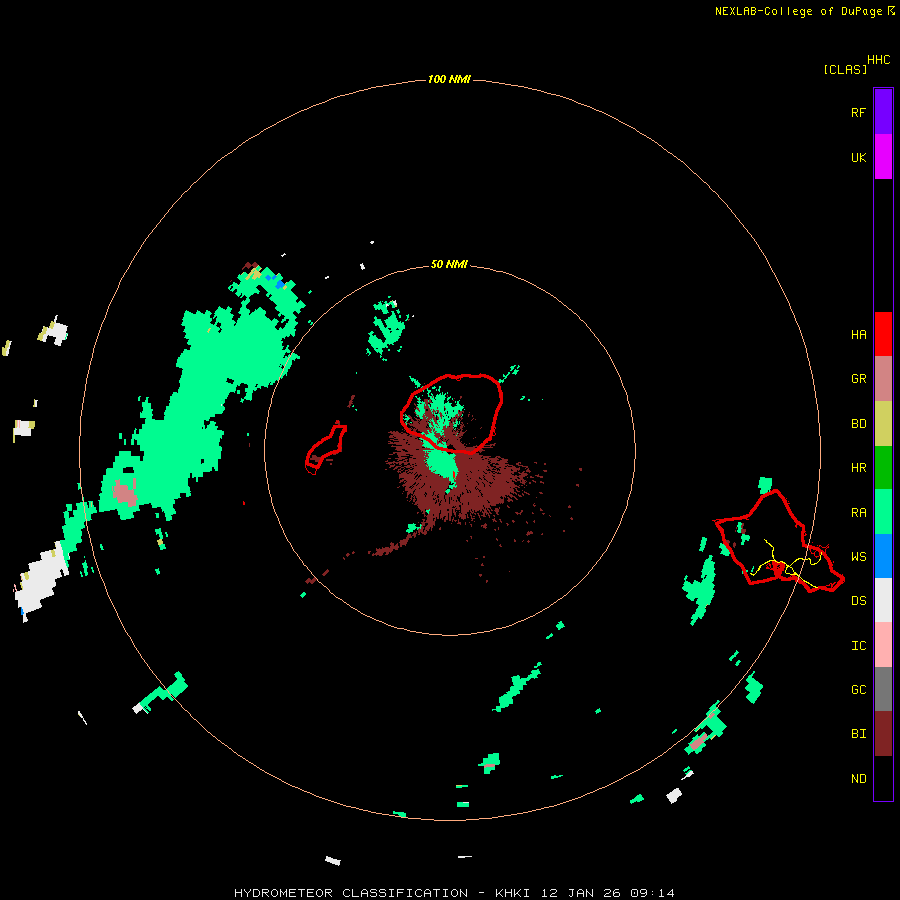
Task: Click the DS legend label
Action: coord(858,601)
